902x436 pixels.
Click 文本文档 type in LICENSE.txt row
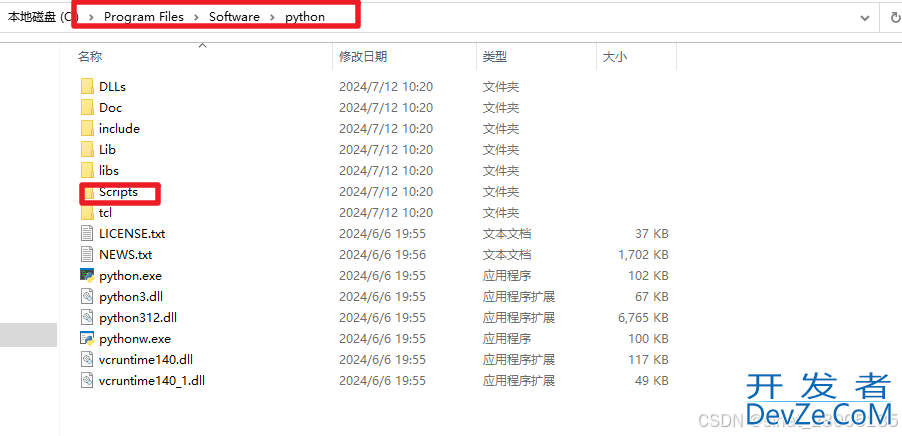pos(506,234)
